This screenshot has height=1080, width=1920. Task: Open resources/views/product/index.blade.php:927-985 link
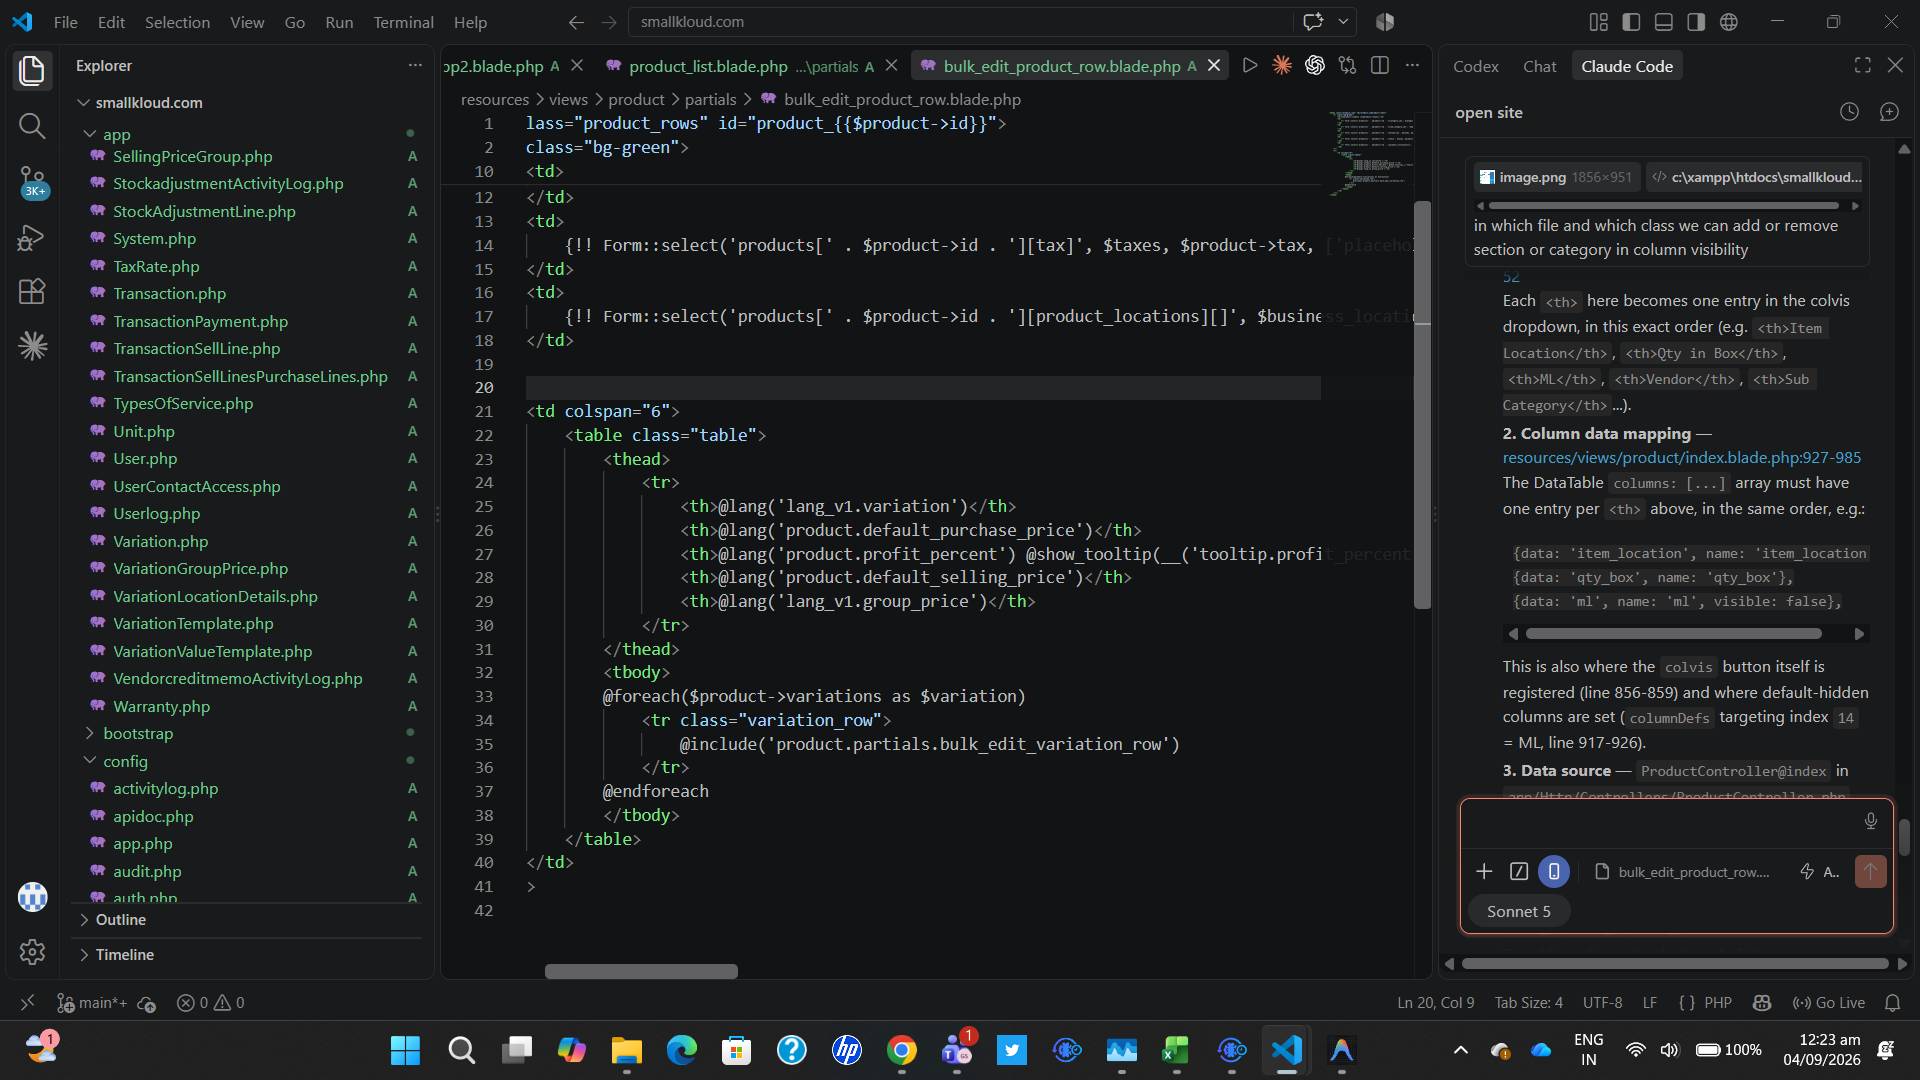tap(1681, 458)
